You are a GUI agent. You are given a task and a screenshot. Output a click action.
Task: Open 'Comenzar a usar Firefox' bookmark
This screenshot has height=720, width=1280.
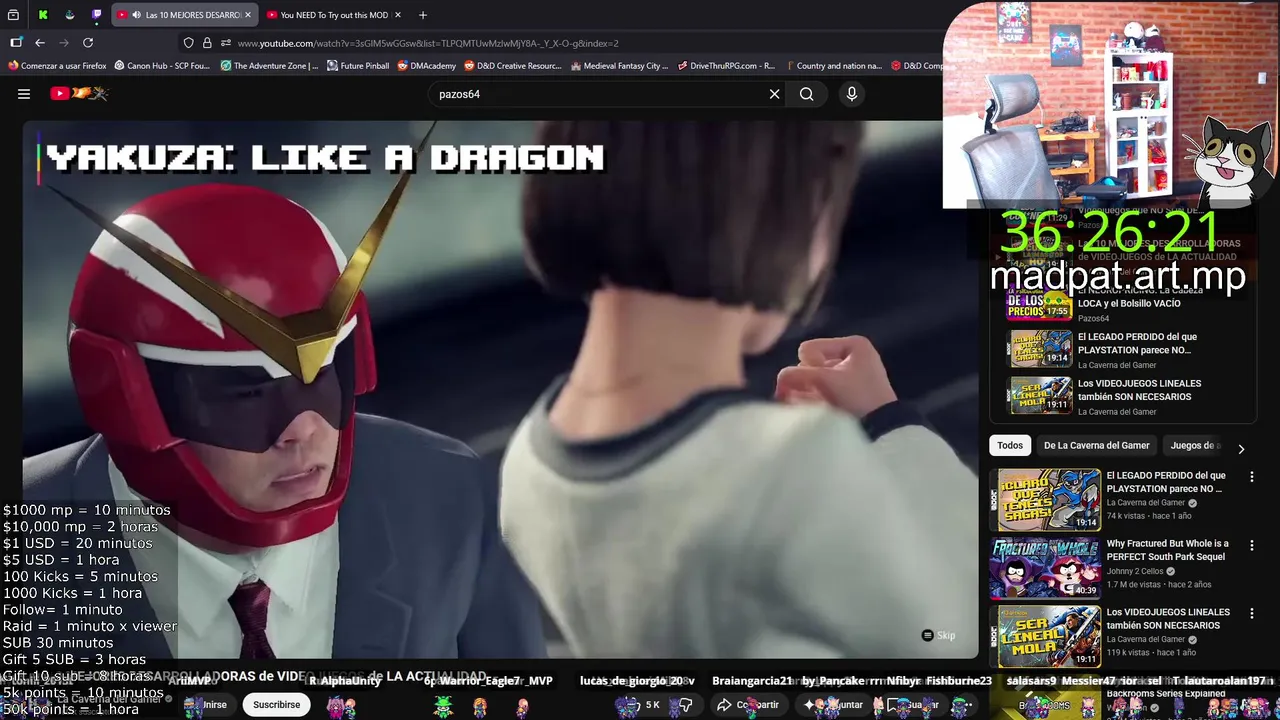[x=57, y=66]
